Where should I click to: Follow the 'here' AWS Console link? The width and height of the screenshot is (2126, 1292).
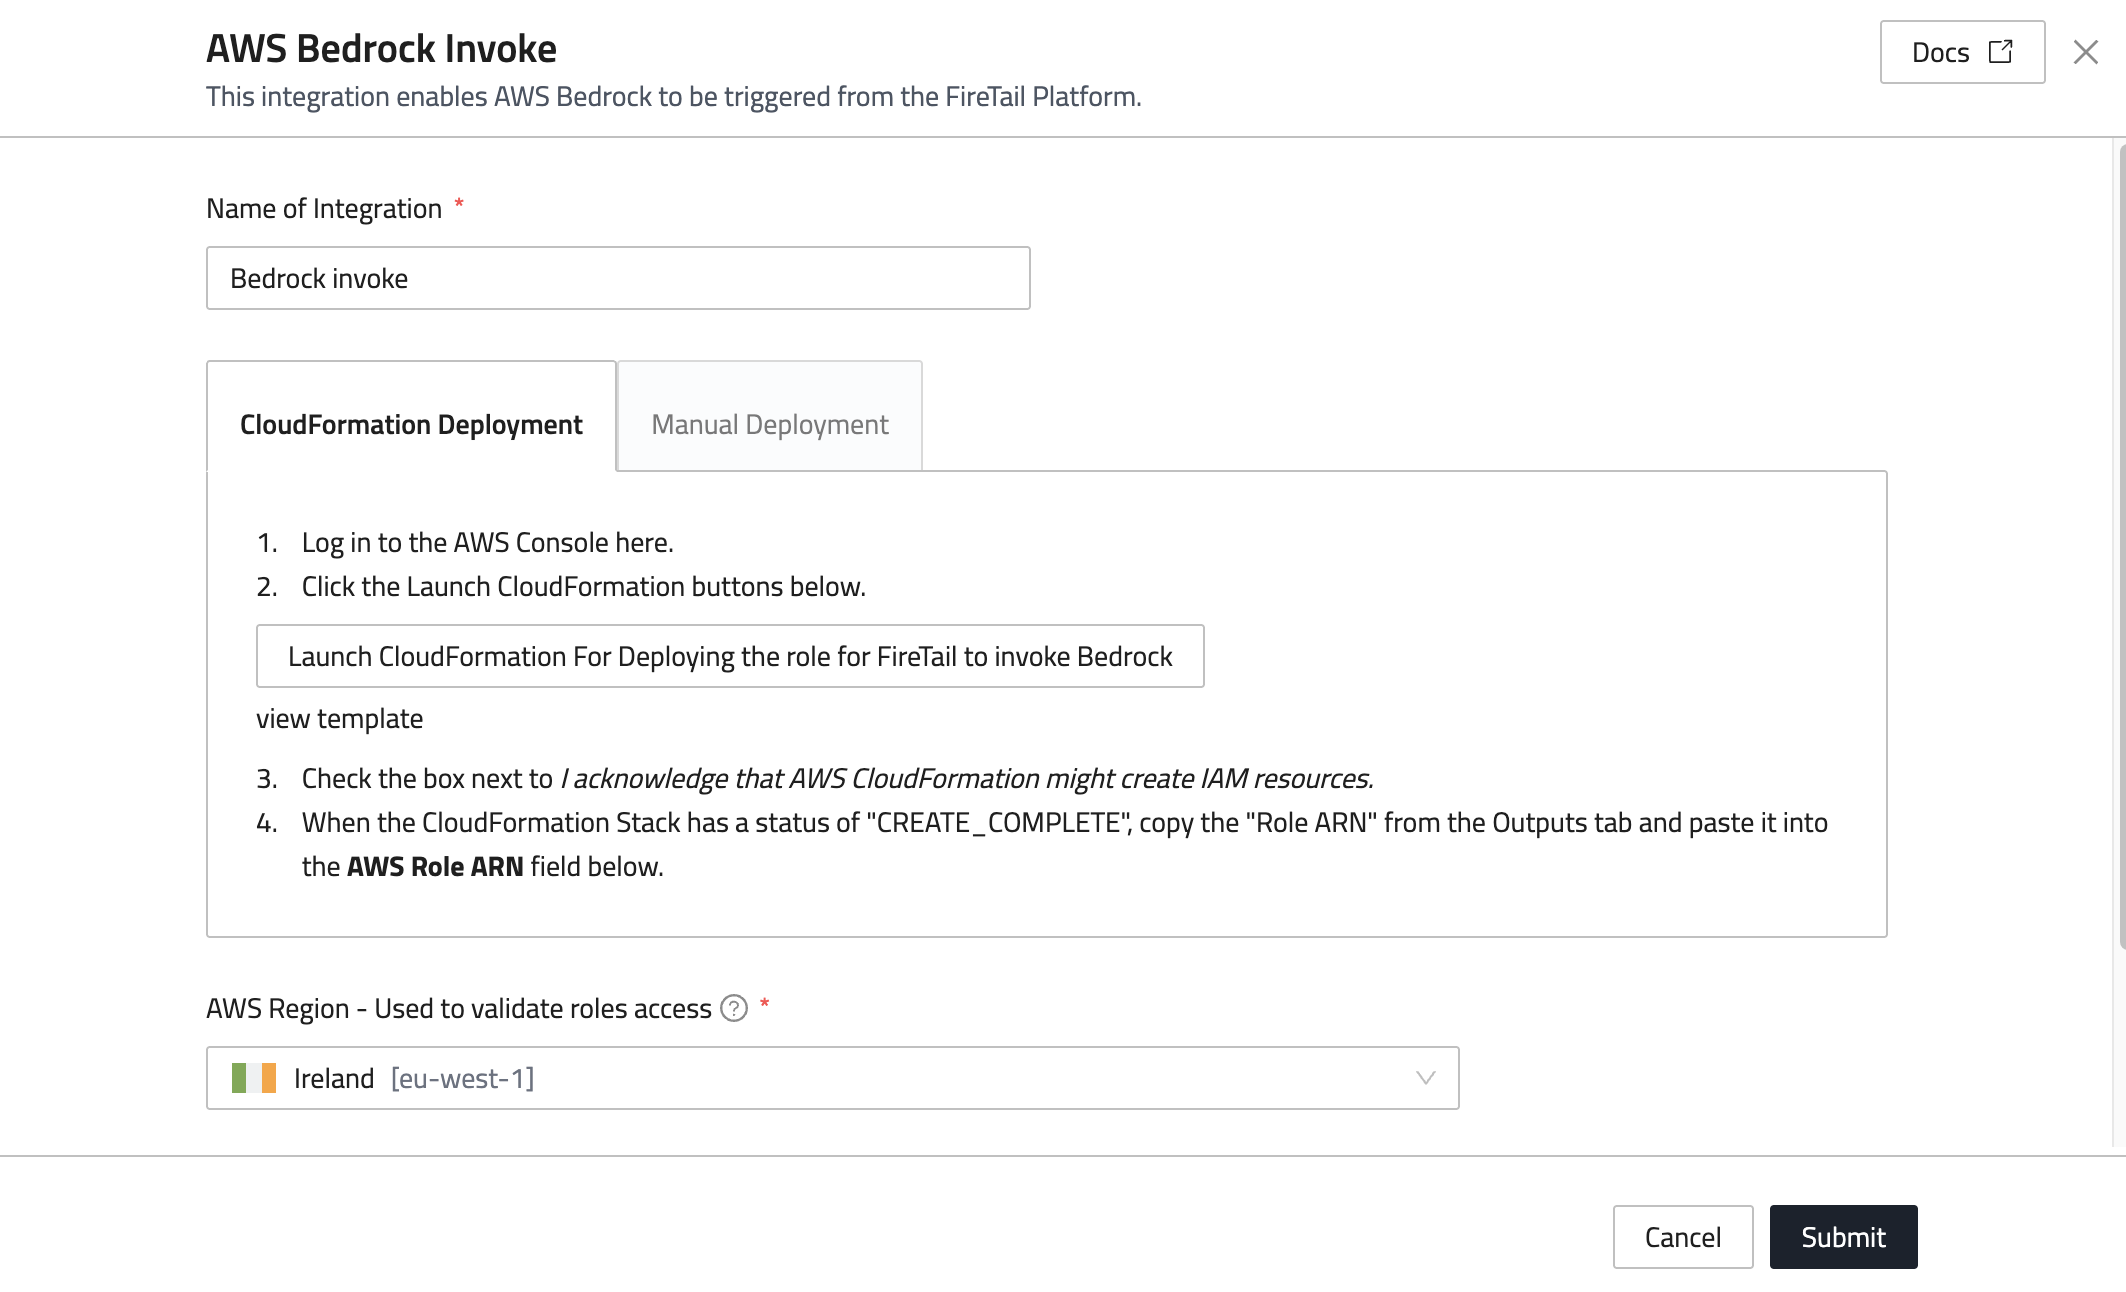click(642, 543)
